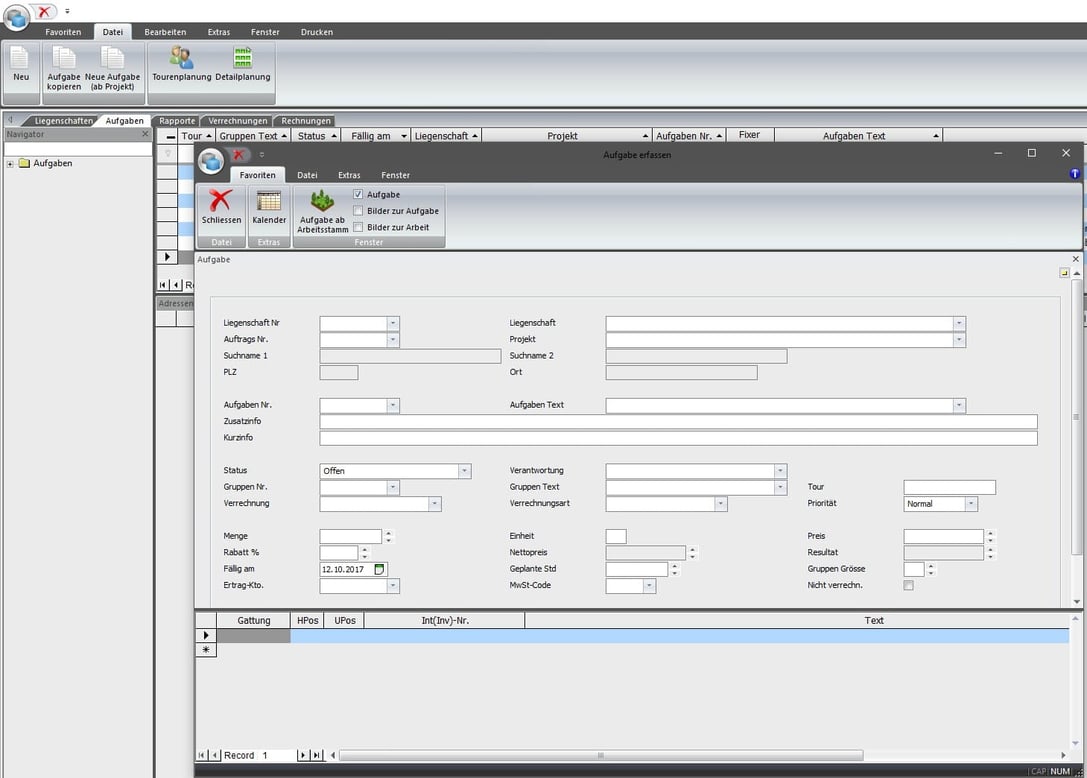1087x778 pixels.
Task: Open the Bearbeiten menu in the main window
Action: (x=165, y=32)
